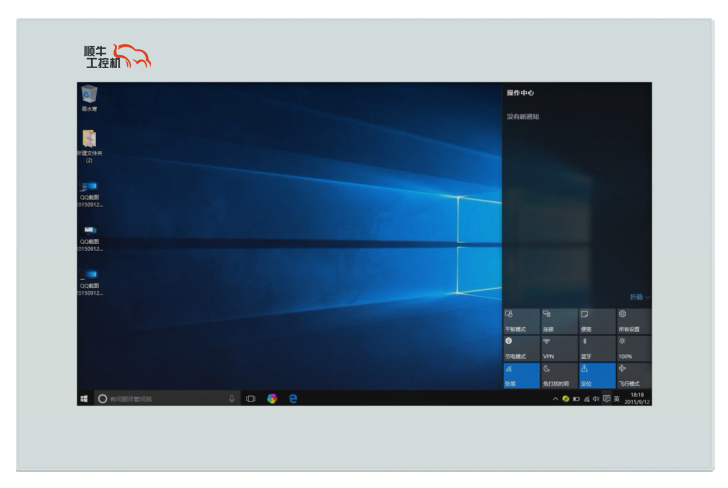
Task: Launch Microsoft Edge from the taskbar
Action: click(x=293, y=399)
